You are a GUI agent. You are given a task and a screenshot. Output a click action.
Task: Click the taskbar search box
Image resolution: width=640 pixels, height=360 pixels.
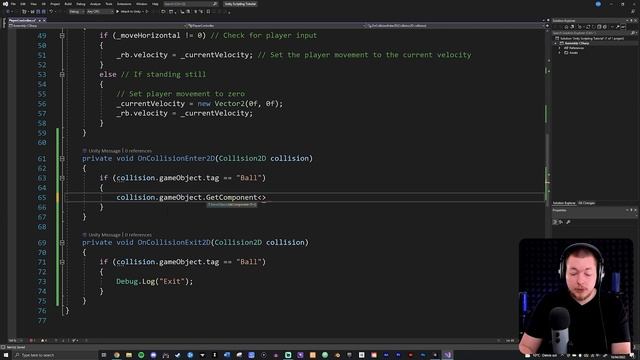coord(55,355)
